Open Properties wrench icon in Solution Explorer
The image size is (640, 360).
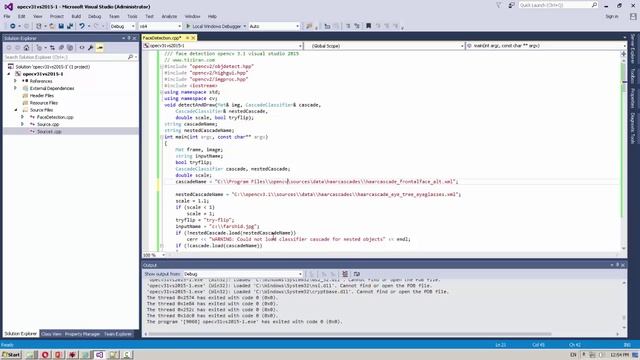pos(91,48)
